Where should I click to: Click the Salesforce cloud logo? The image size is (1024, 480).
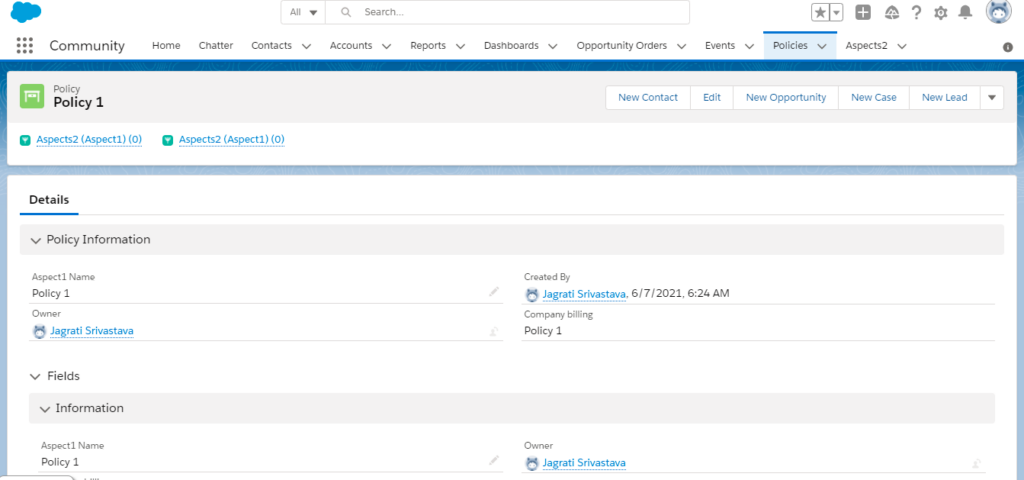point(25,12)
